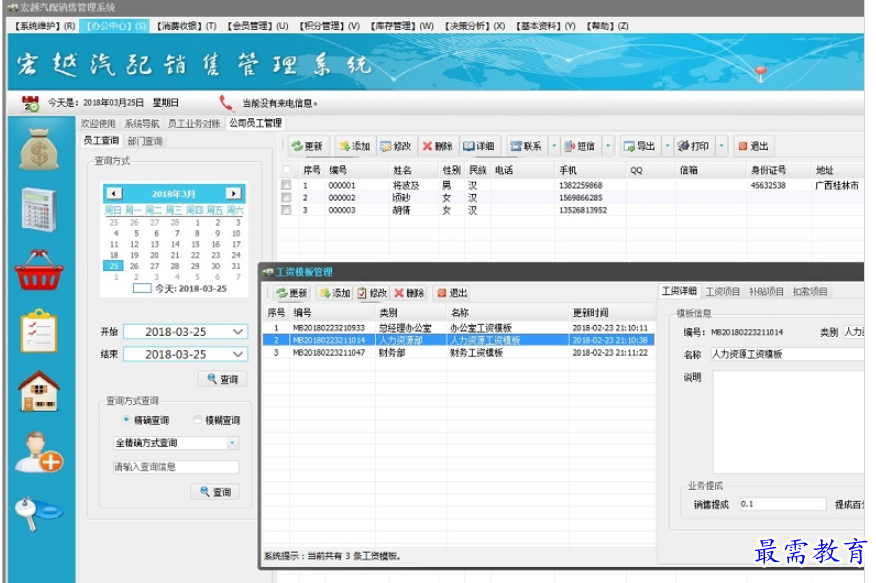Tick the header select-all checkbox
This screenshot has width=876, height=583.
[x=287, y=170]
